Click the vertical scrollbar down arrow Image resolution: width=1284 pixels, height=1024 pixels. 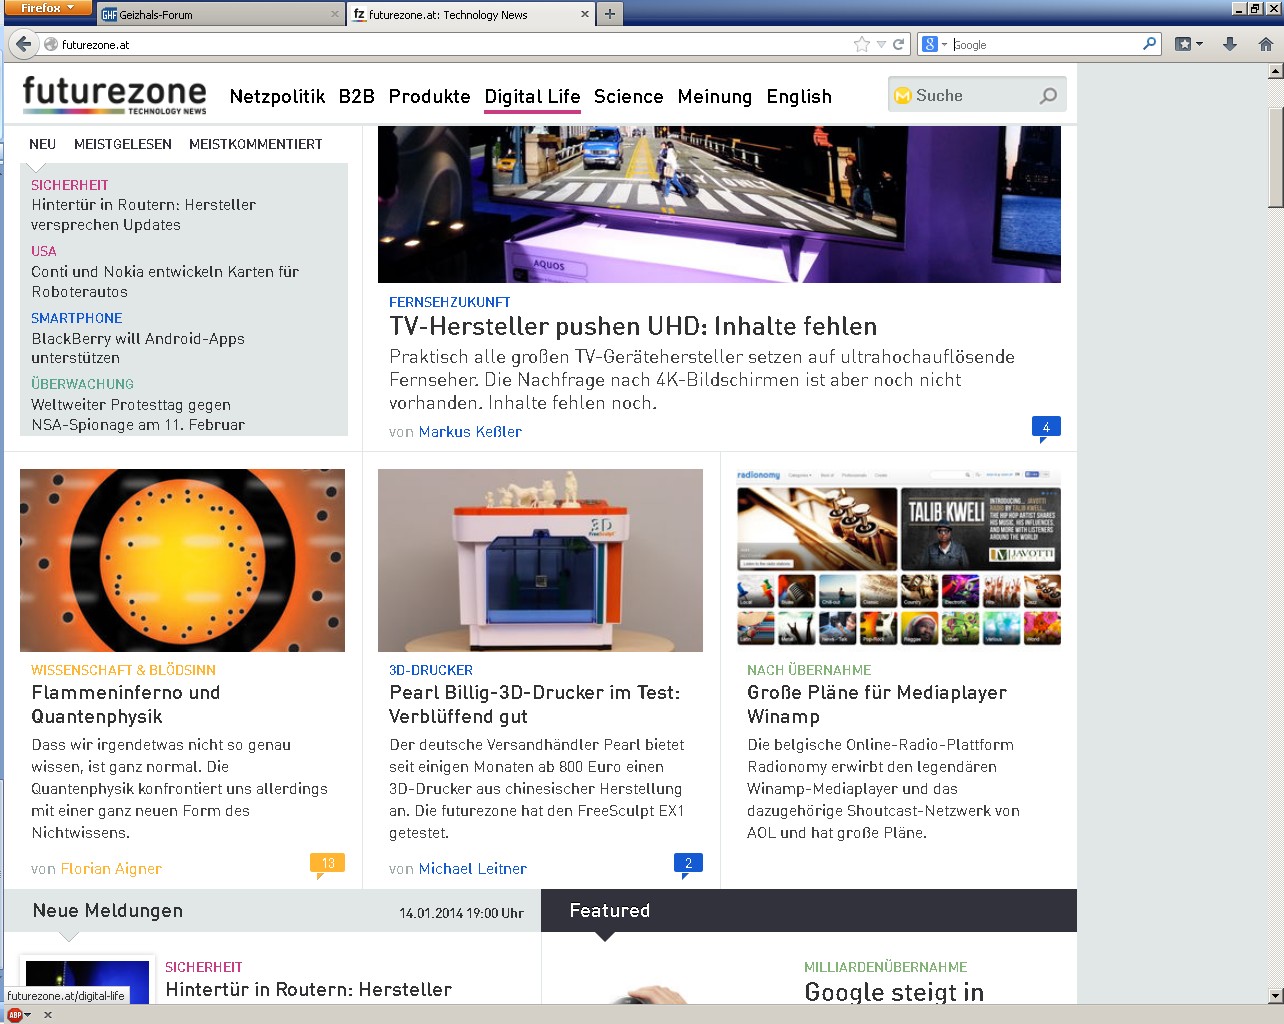click(x=1275, y=995)
